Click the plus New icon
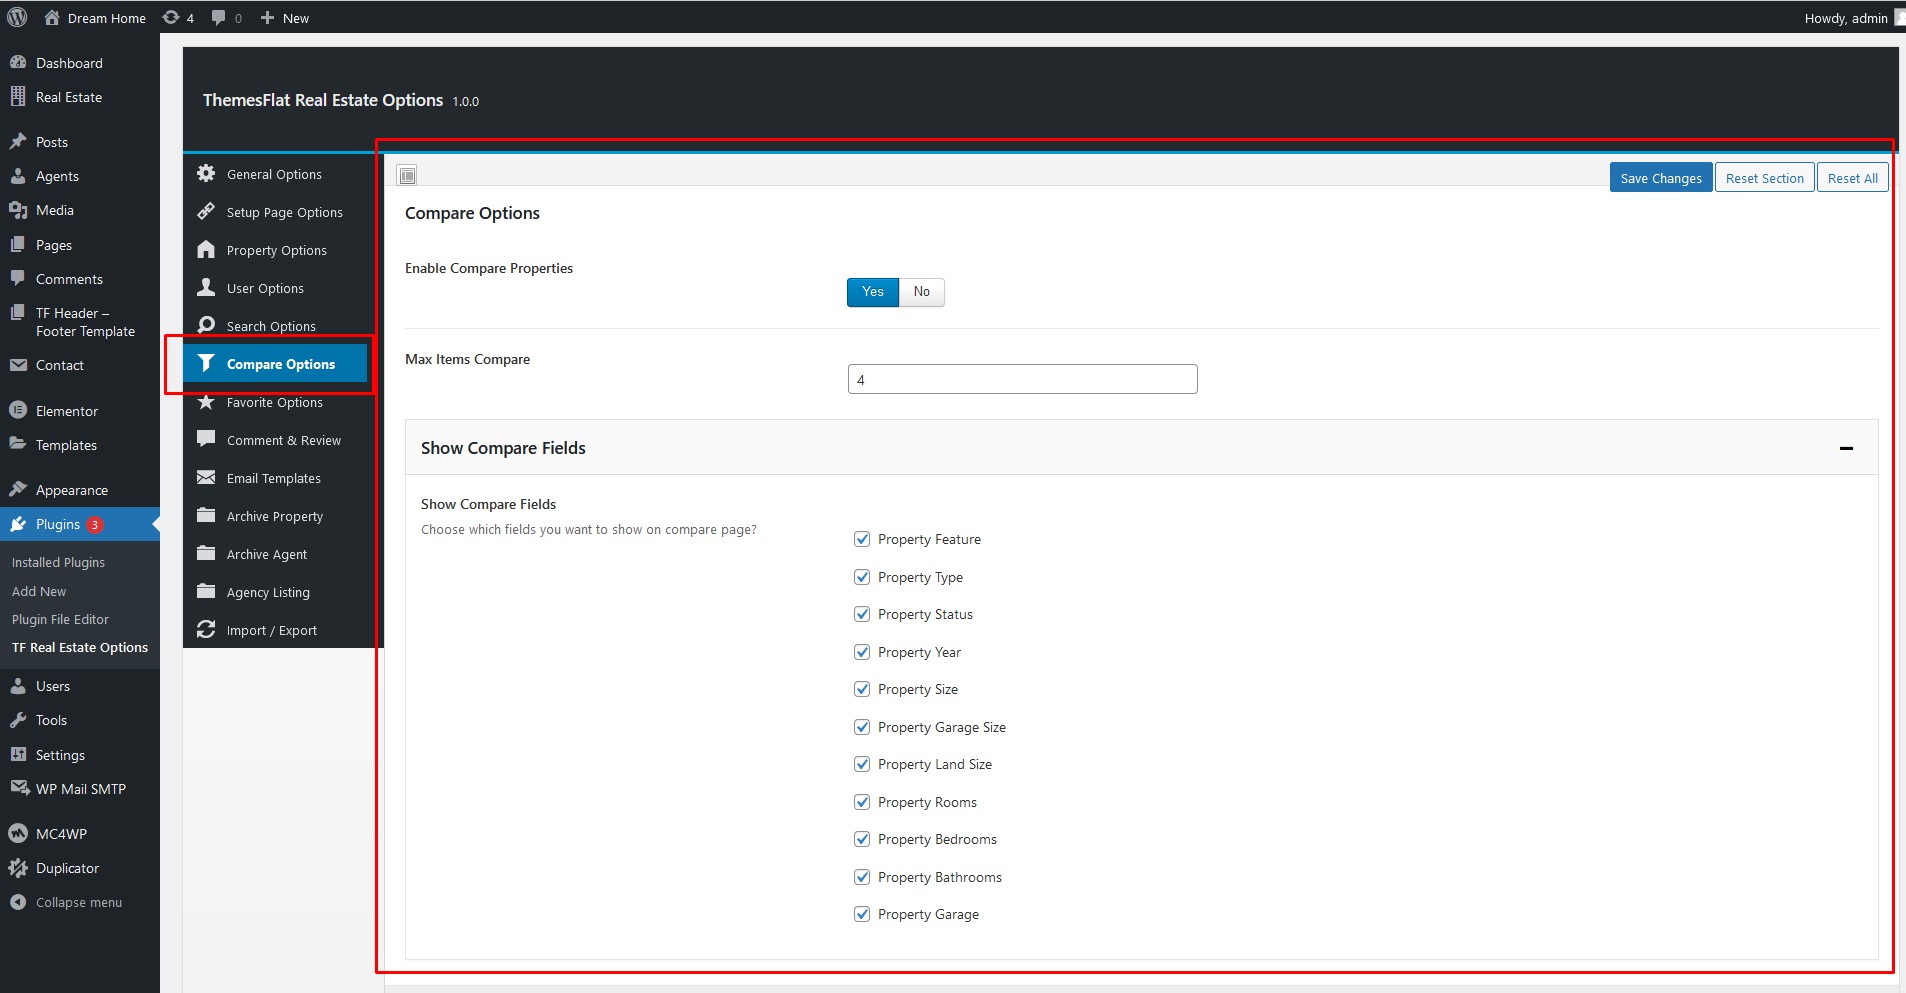The width and height of the screenshot is (1906, 993). (x=267, y=18)
